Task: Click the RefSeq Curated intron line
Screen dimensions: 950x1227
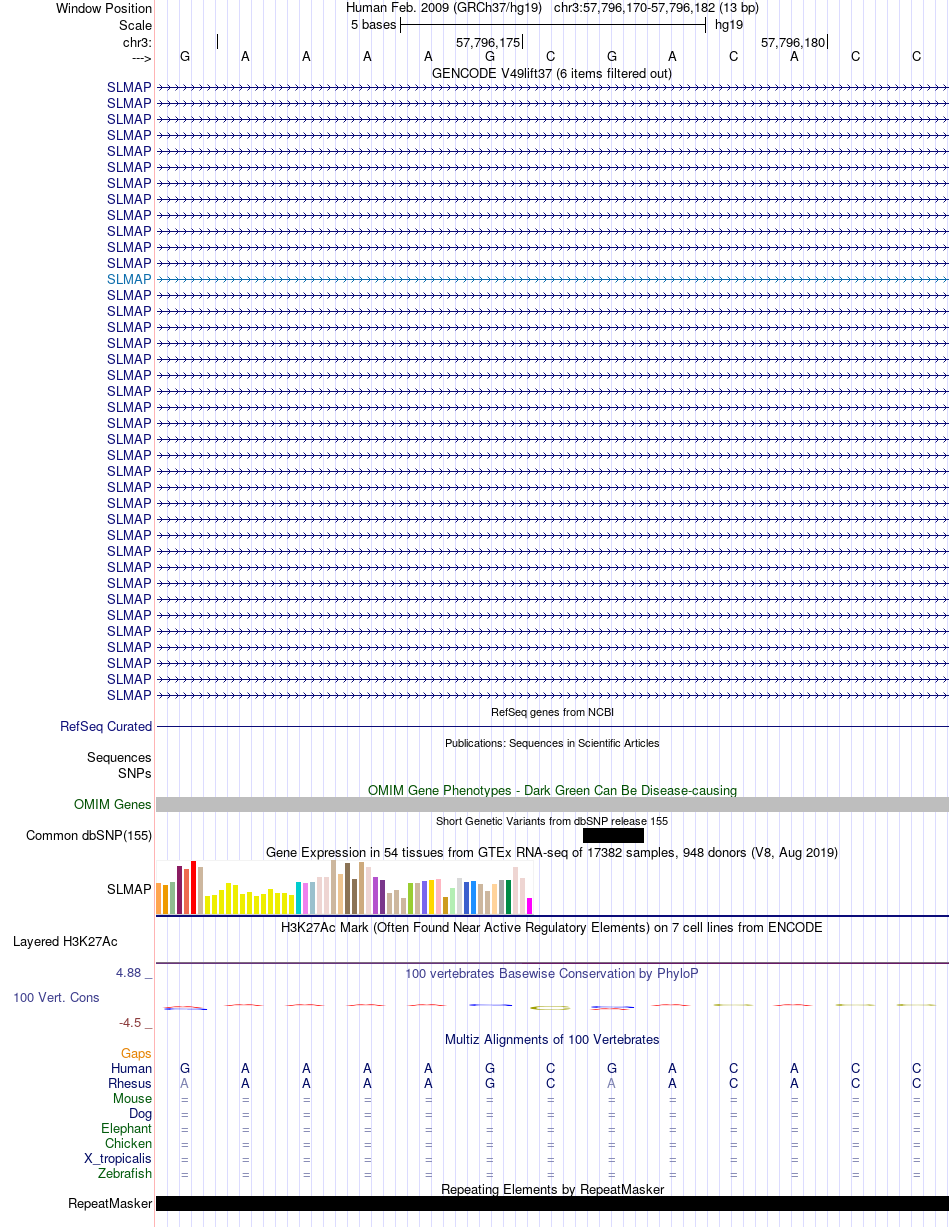Action: (x=552, y=726)
